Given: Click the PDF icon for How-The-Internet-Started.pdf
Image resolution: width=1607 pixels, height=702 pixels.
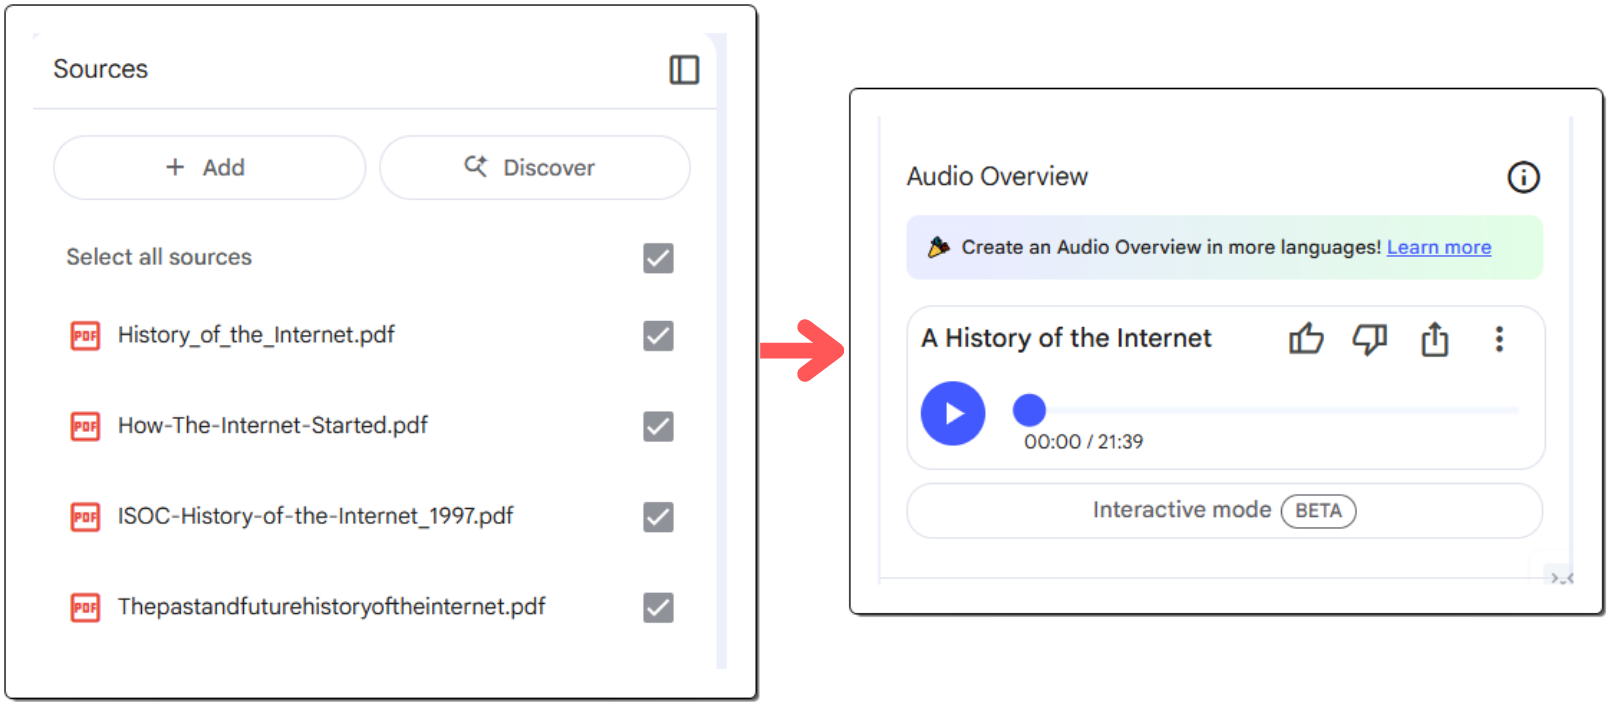Looking at the screenshot, I should pyautogui.click(x=85, y=427).
